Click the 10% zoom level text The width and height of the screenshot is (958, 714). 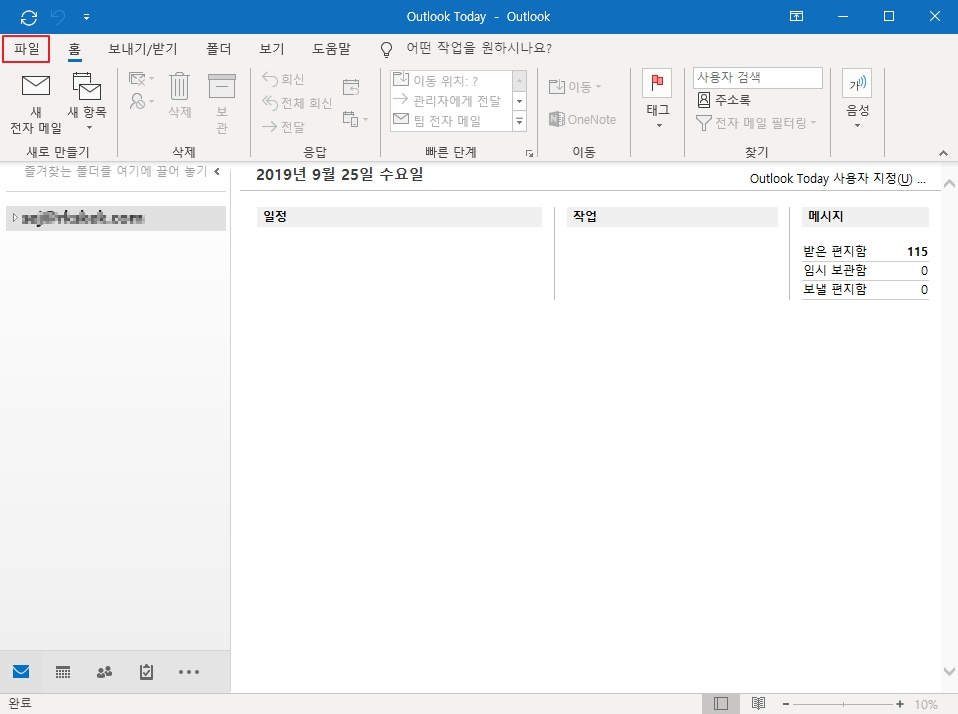(x=926, y=704)
